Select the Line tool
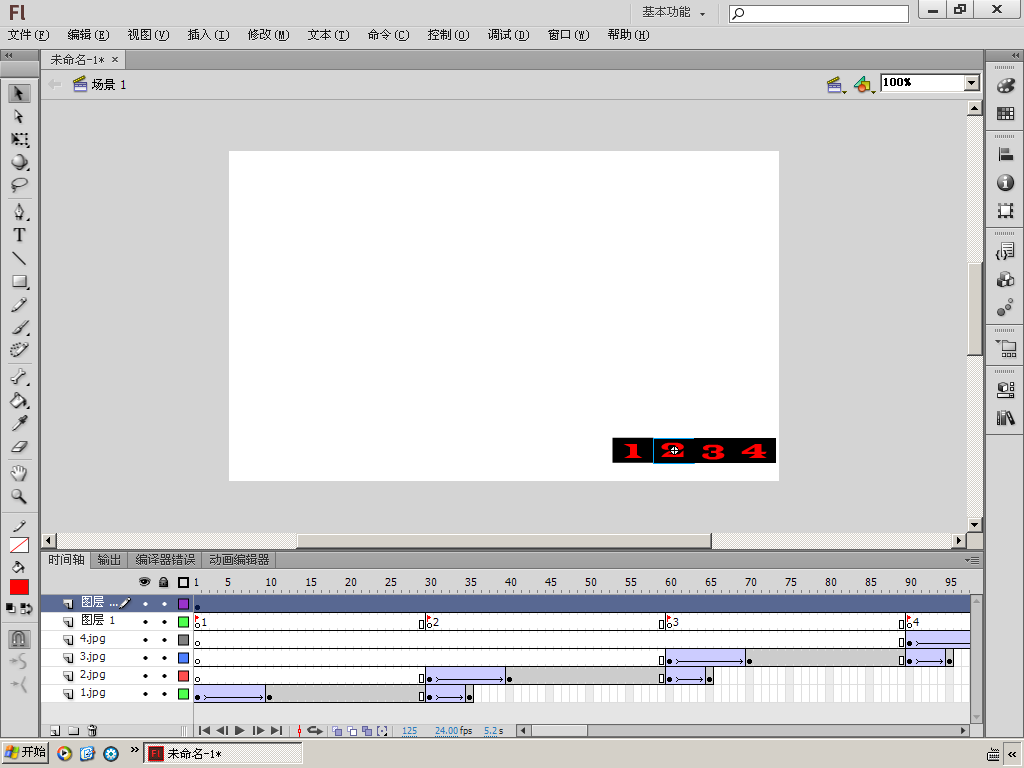The height and width of the screenshot is (768, 1024). (x=19, y=259)
